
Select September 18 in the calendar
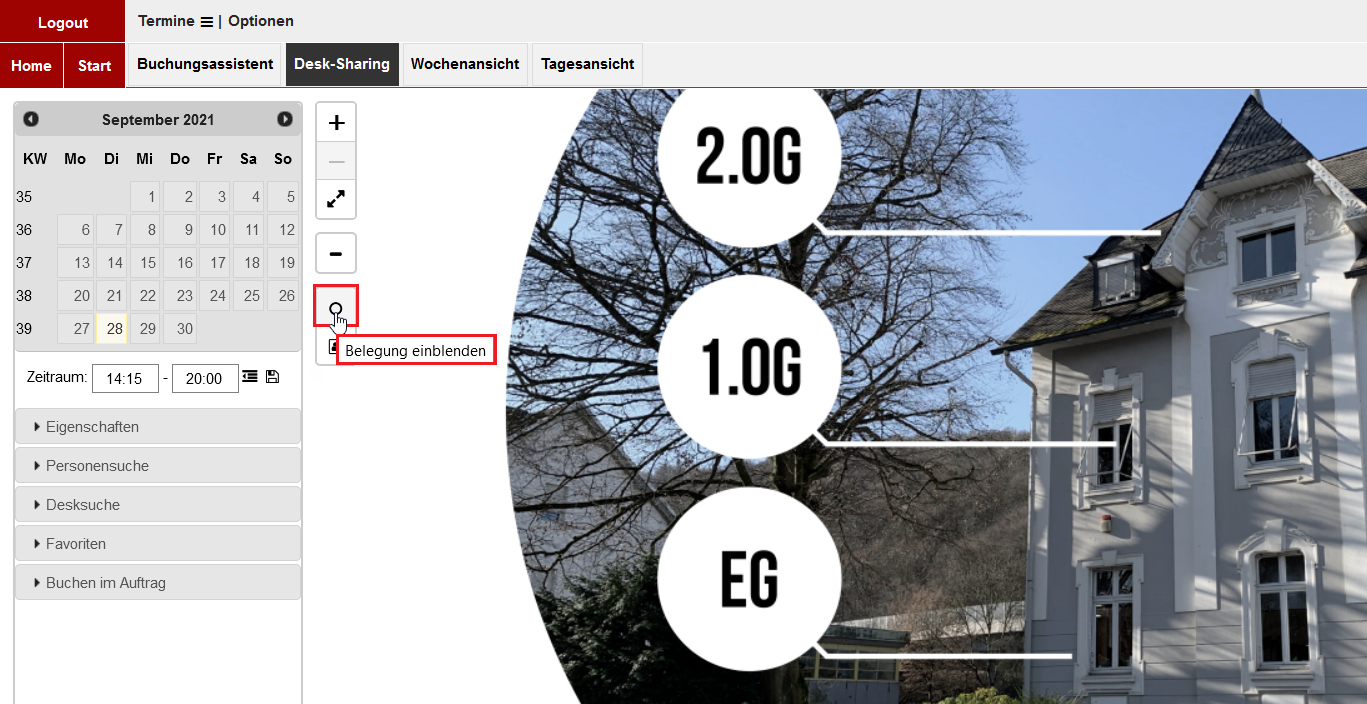[x=248, y=263]
